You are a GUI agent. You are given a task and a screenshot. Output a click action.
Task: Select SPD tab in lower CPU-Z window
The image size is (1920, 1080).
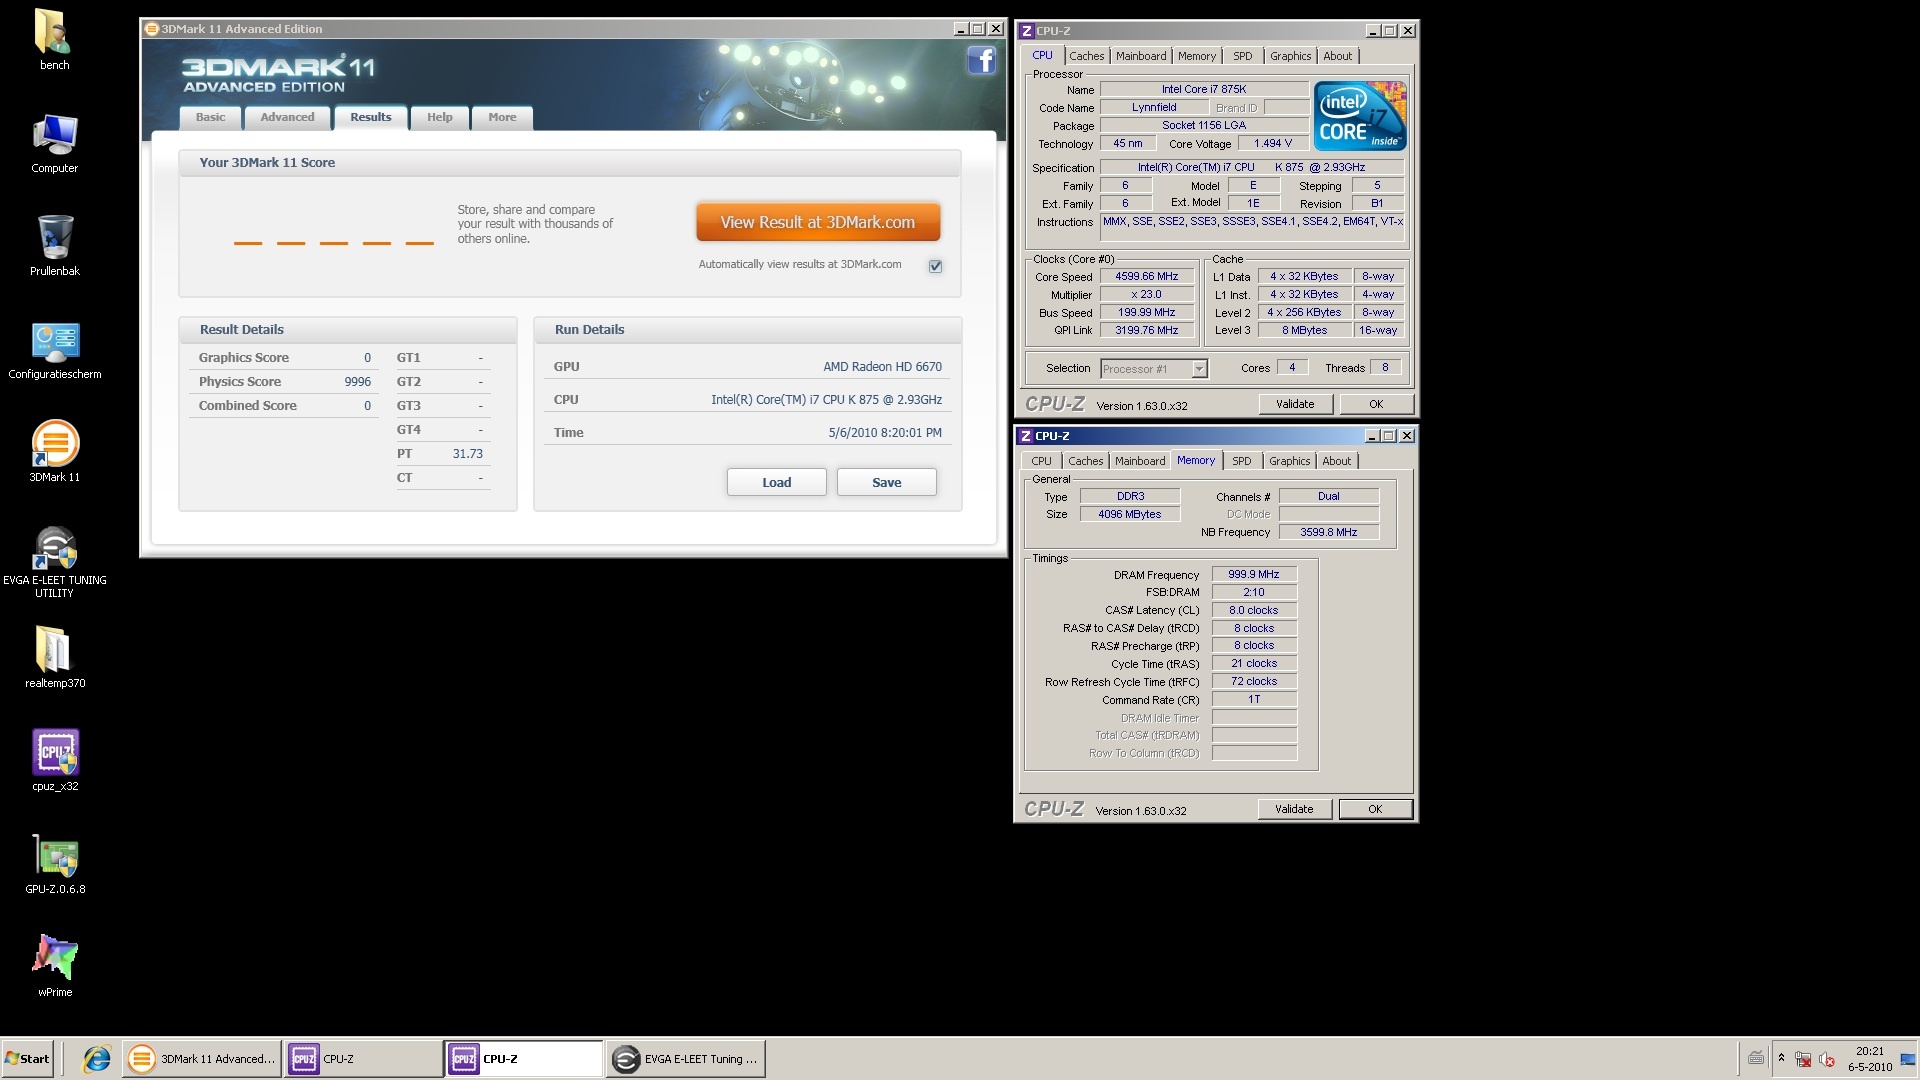coord(1241,461)
